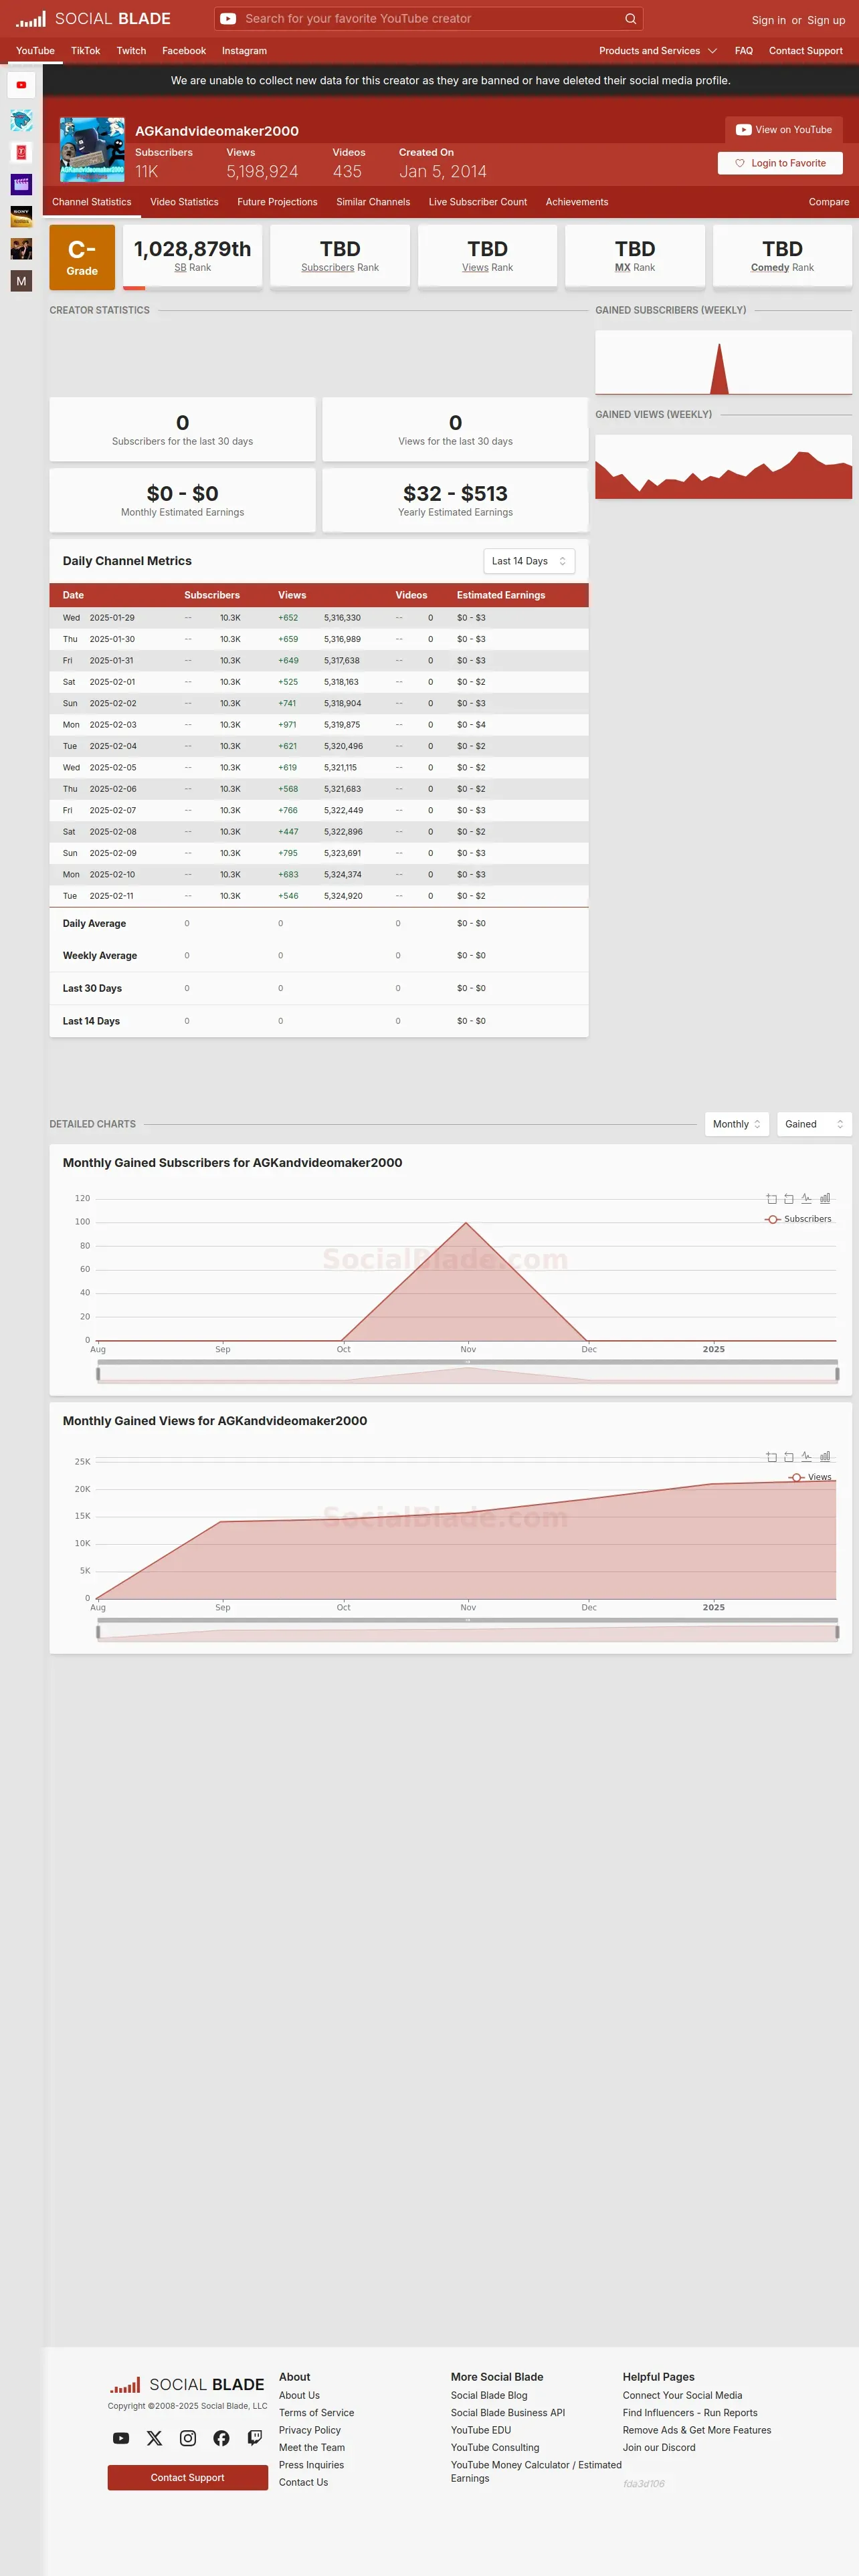859x2576 pixels.
Task: Click the red Contact Support button in the footer
Action: [x=188, y=2477]
